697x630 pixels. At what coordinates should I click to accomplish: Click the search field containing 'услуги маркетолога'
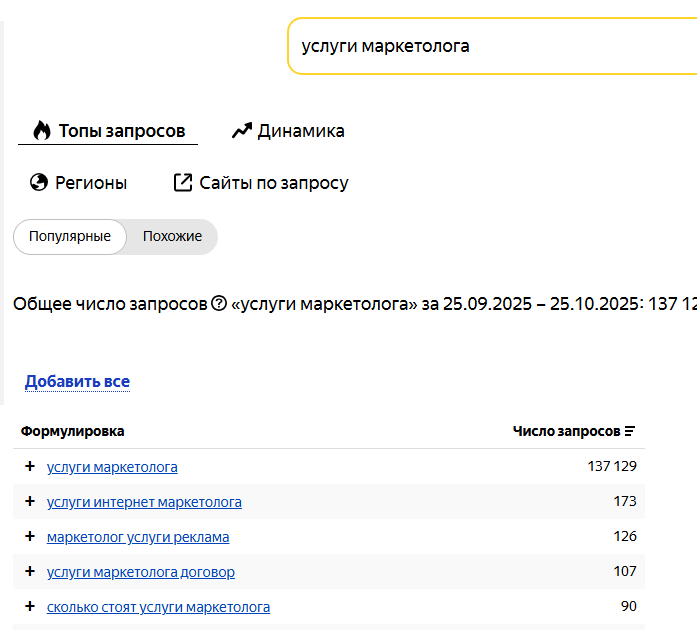pos(490,46)
